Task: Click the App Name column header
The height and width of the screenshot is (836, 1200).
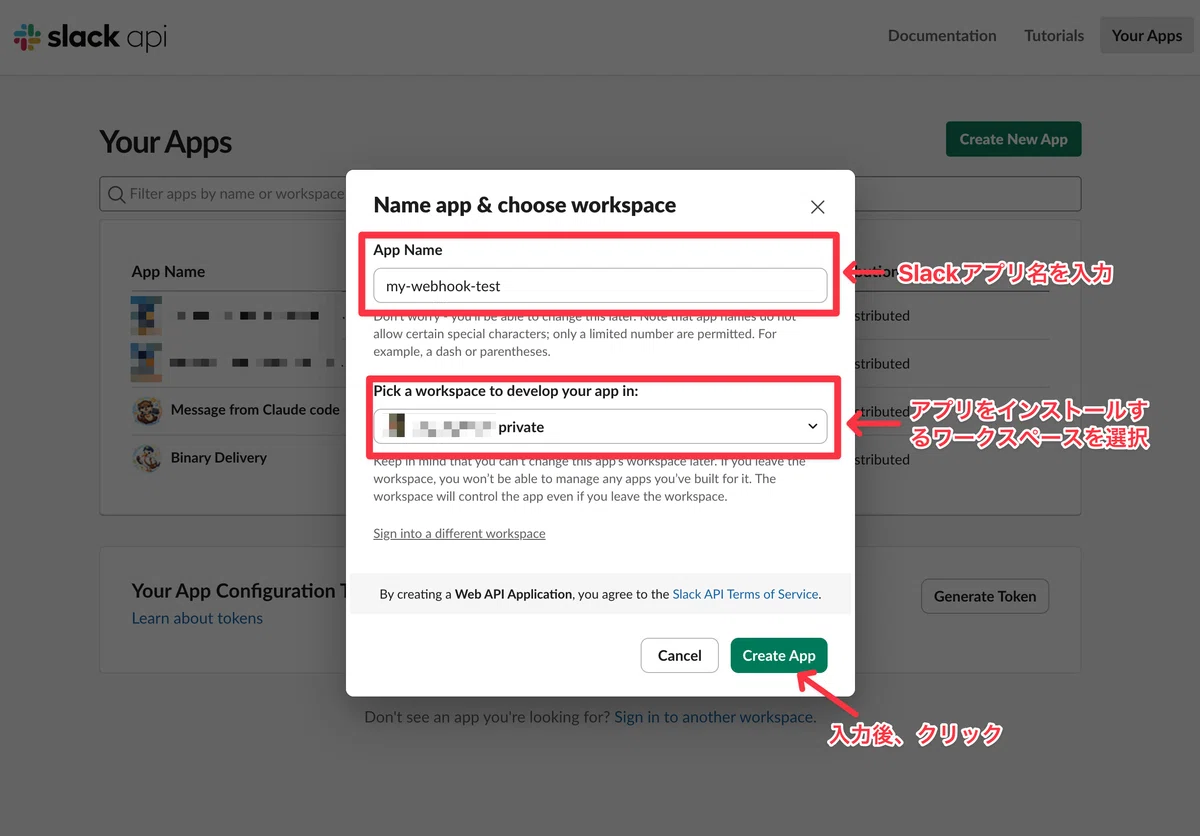Action: pyautogui.click(x=168, y=272)
